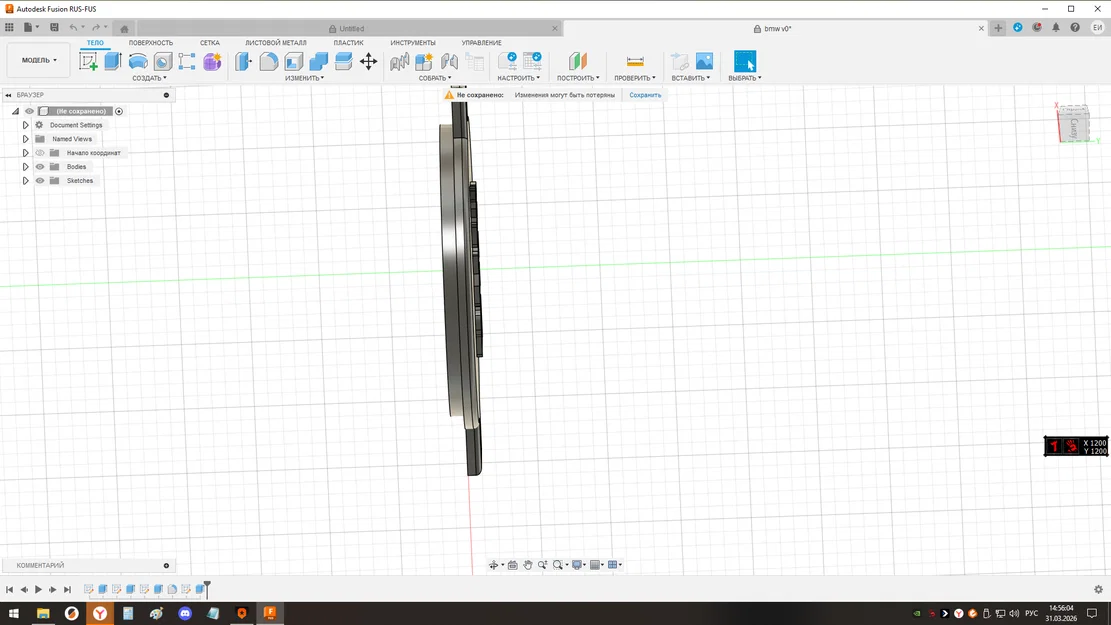The height and width of the screenshot is (625, 1111).
Task: Click the construction plane icon
Action: click(577, 62)
